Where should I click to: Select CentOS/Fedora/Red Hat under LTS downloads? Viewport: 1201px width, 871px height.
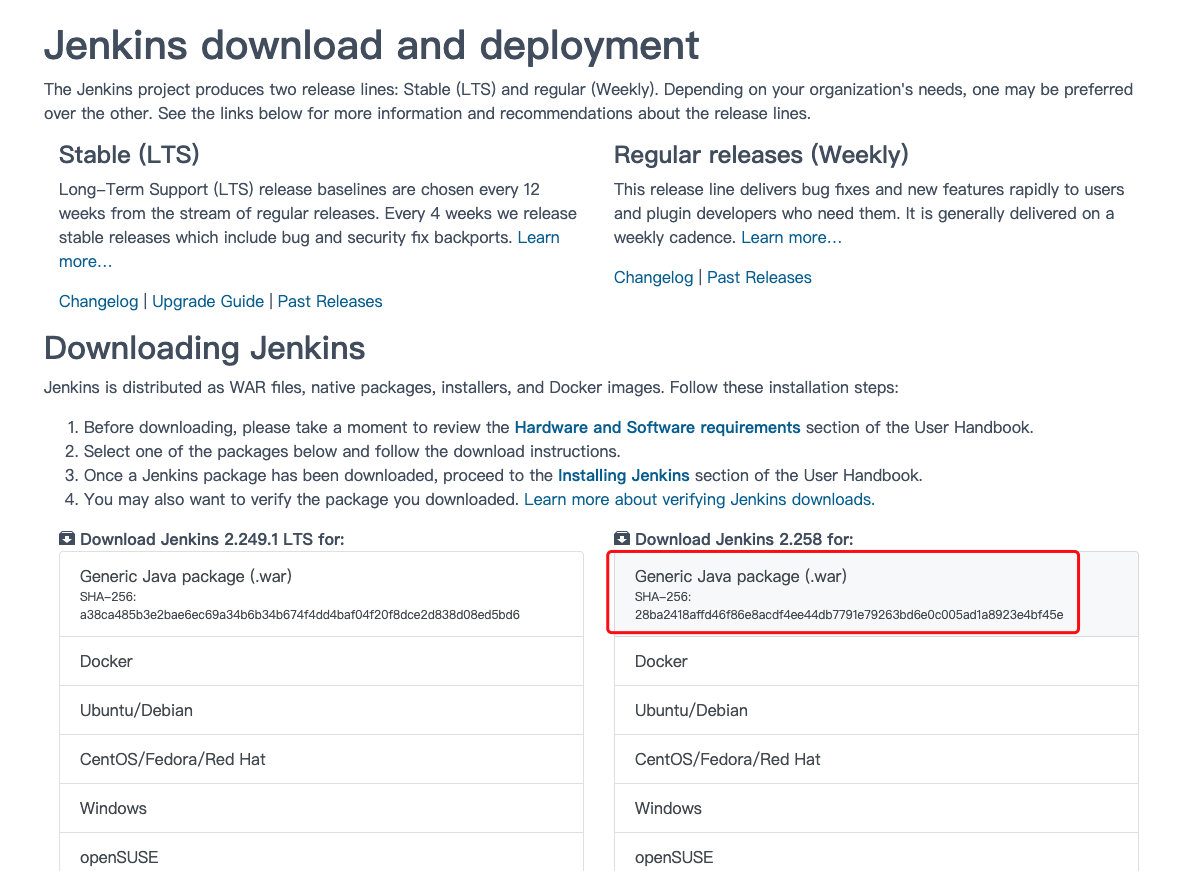coord(321,759)
